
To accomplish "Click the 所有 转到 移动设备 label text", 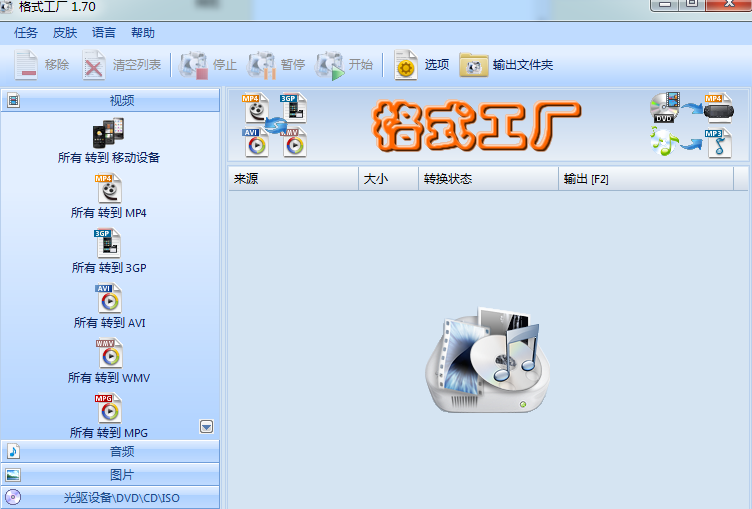I will (x=109, y=158).
